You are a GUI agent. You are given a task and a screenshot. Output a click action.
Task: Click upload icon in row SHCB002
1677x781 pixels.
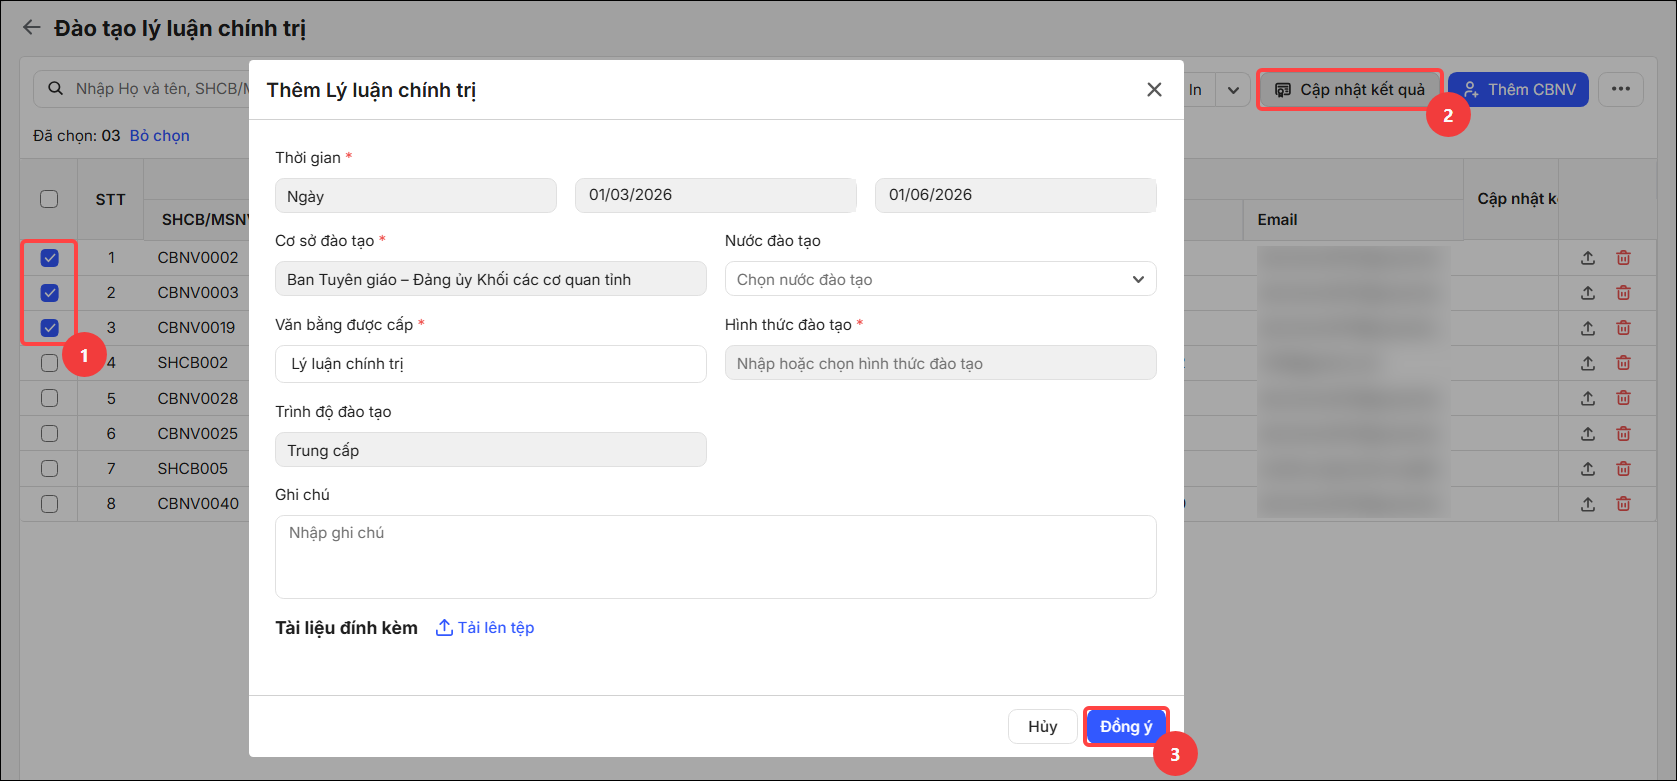tap(1588, 363)
